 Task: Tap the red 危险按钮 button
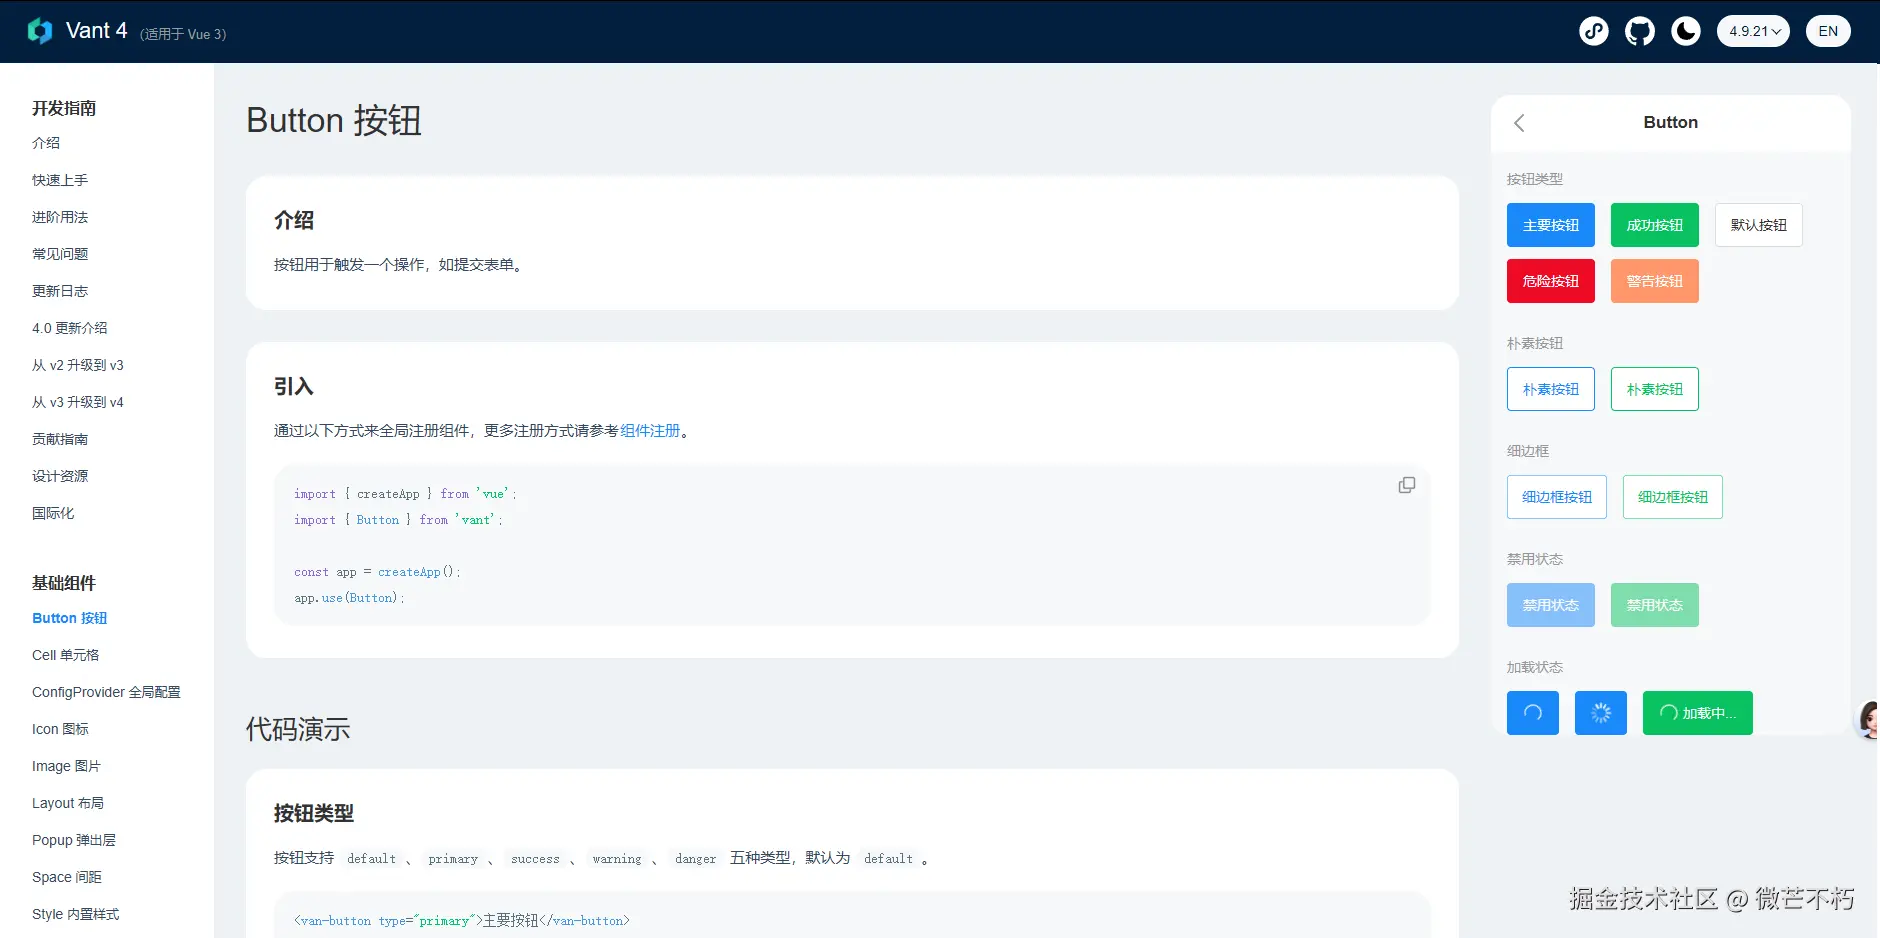[x=1551, y=281]
